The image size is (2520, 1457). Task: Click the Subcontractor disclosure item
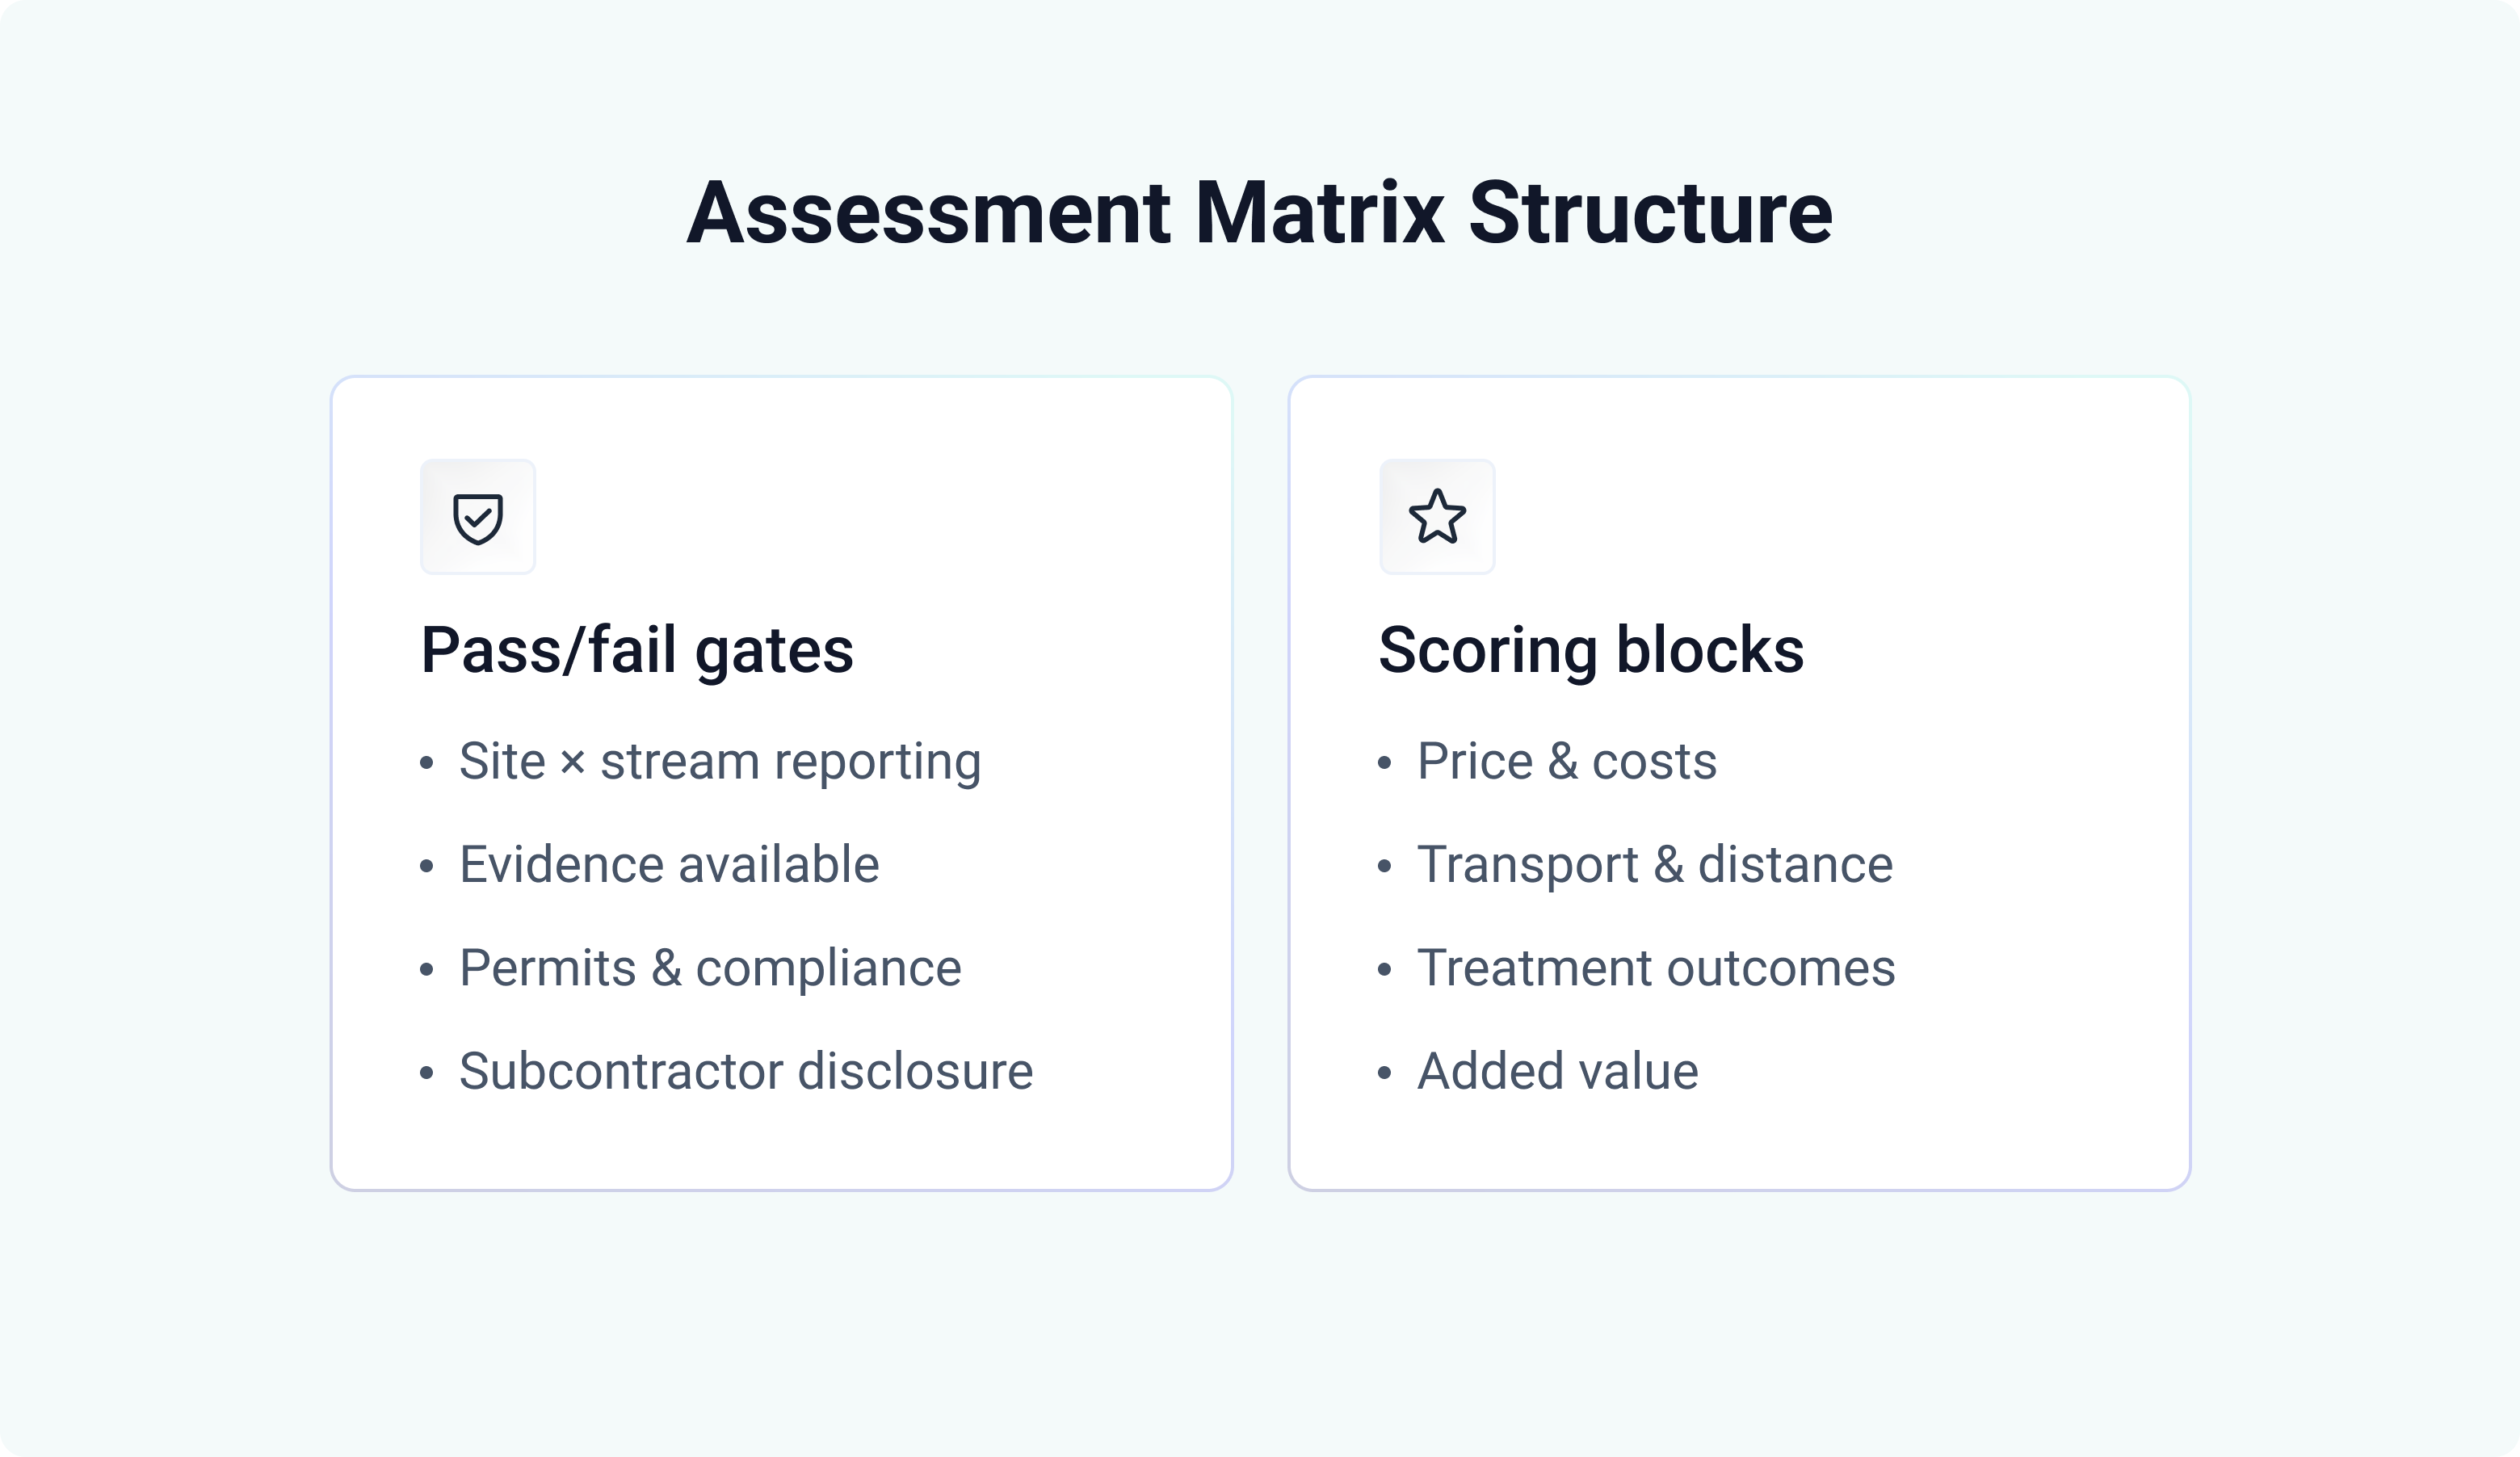[x=746, y=1072]
